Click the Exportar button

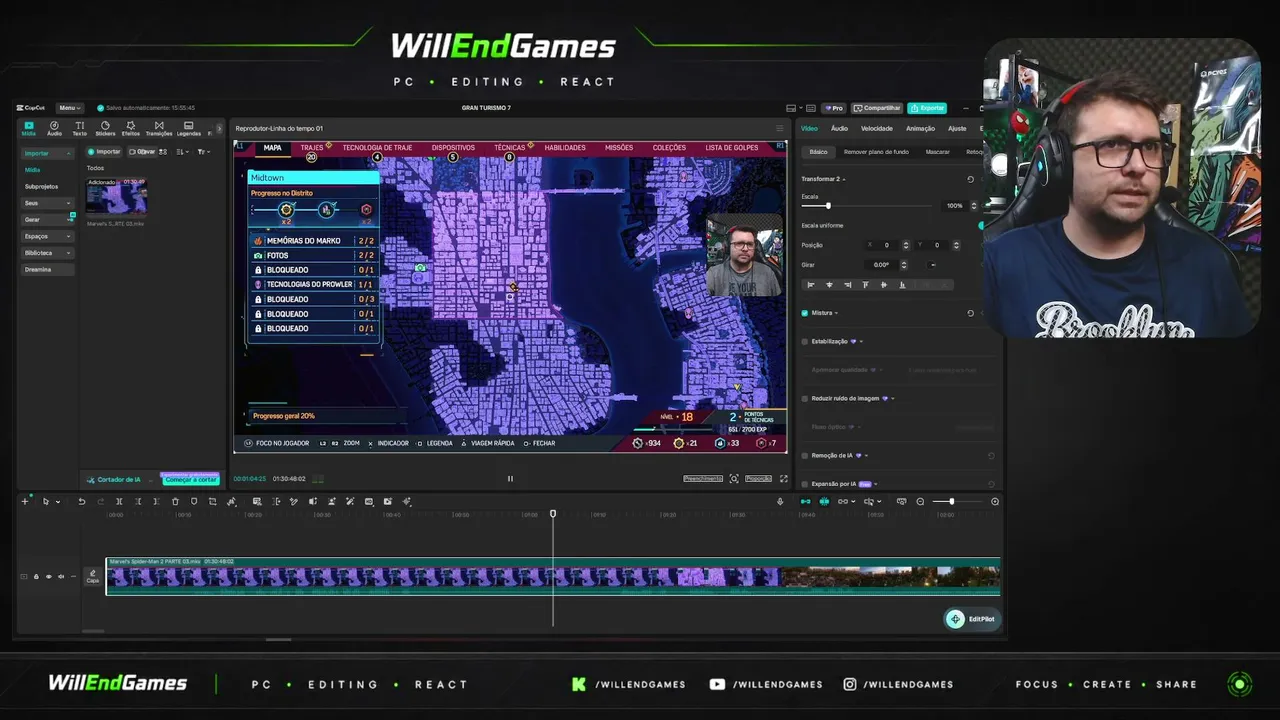[x=927, y=108]
